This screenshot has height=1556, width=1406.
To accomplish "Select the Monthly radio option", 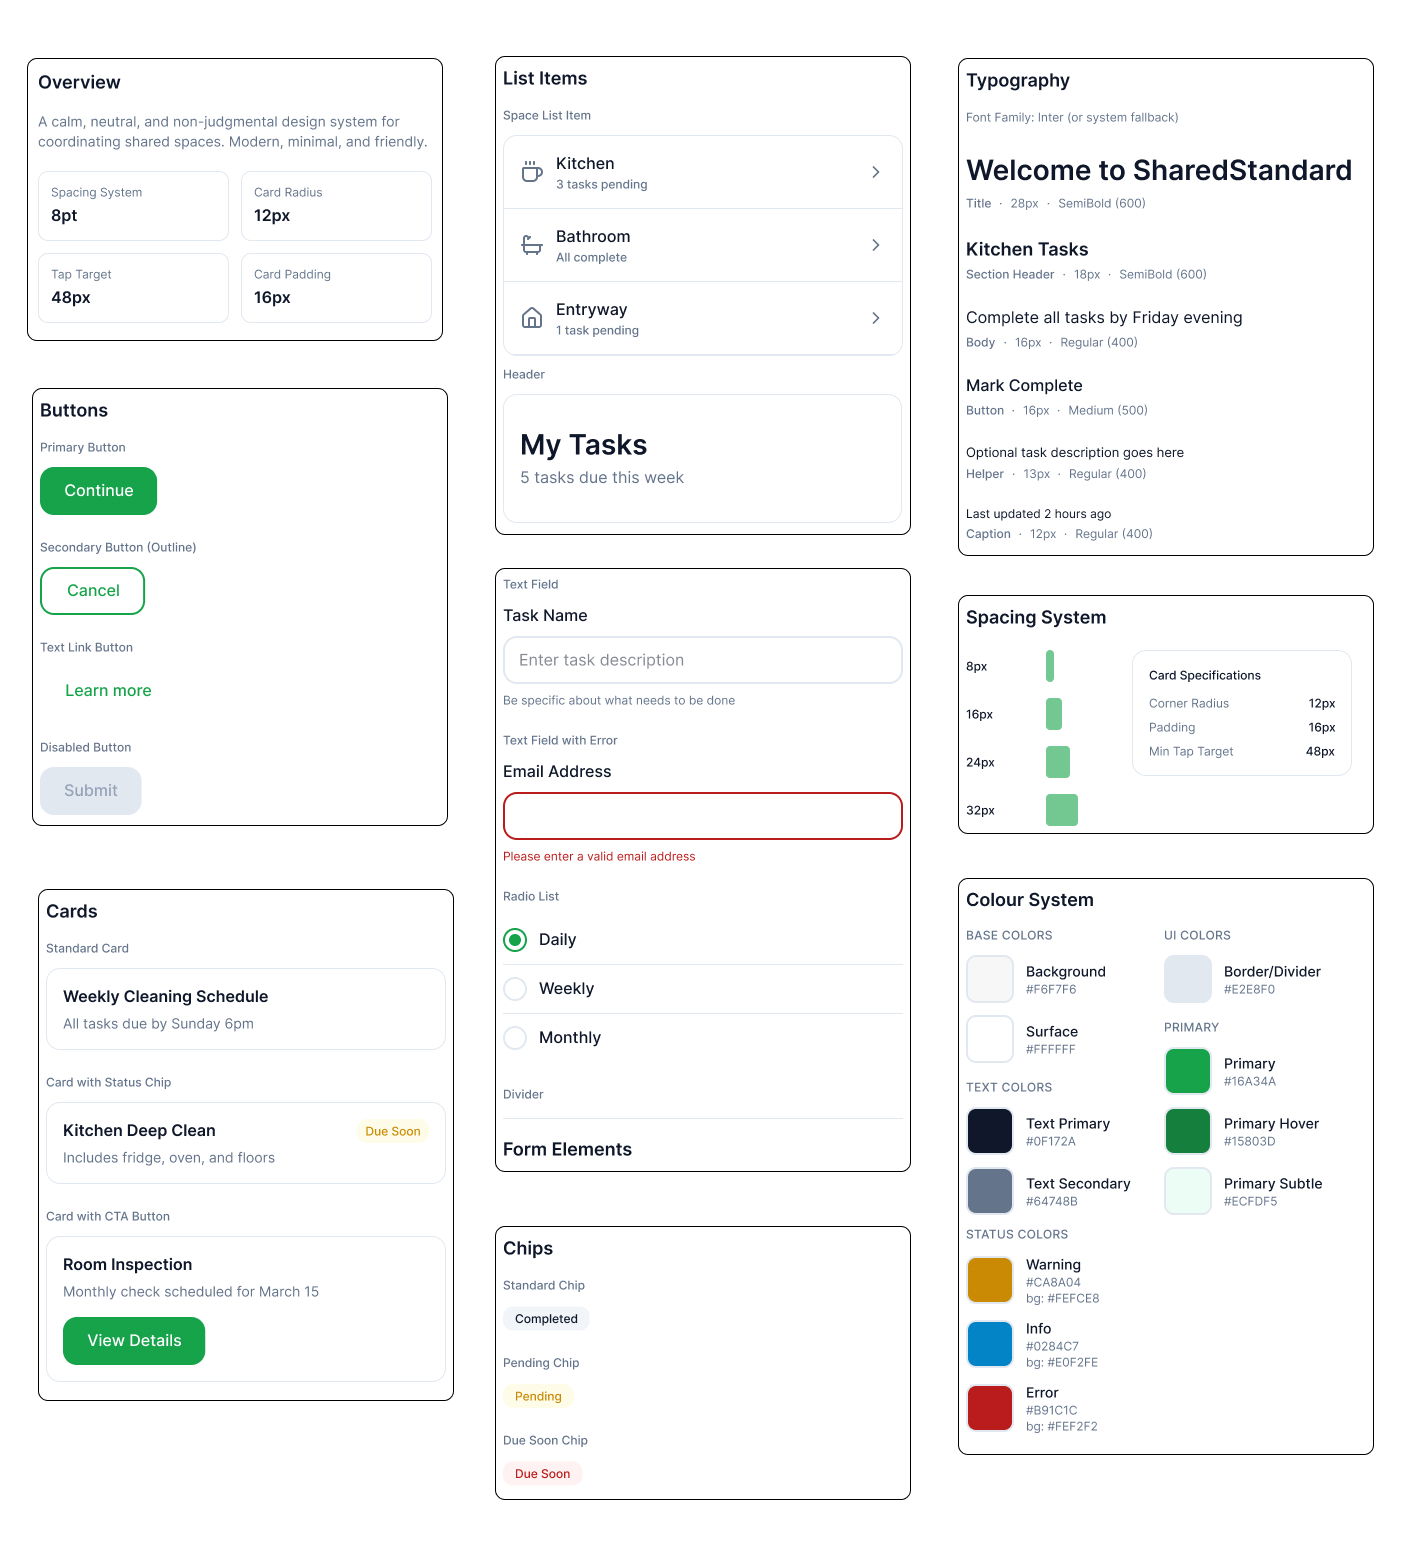I will (x=515, y=1038).
